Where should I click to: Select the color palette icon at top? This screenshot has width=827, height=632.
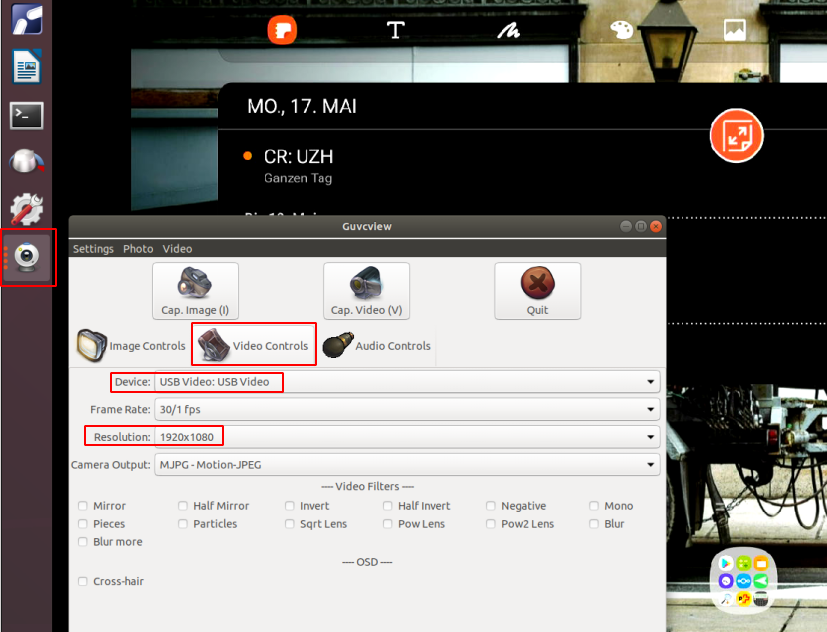coord(621,30)
